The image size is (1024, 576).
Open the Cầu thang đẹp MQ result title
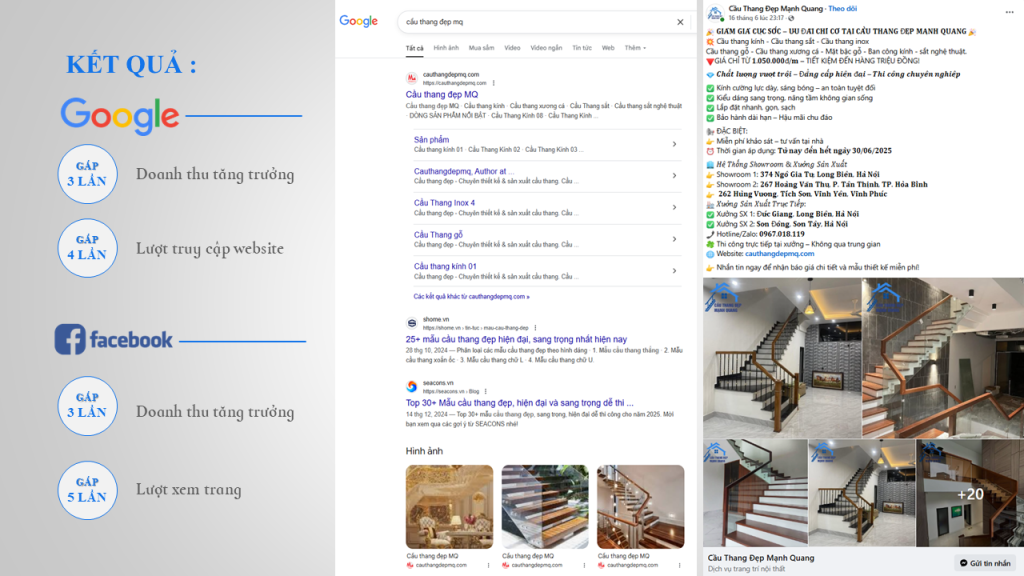click(441, 95)
